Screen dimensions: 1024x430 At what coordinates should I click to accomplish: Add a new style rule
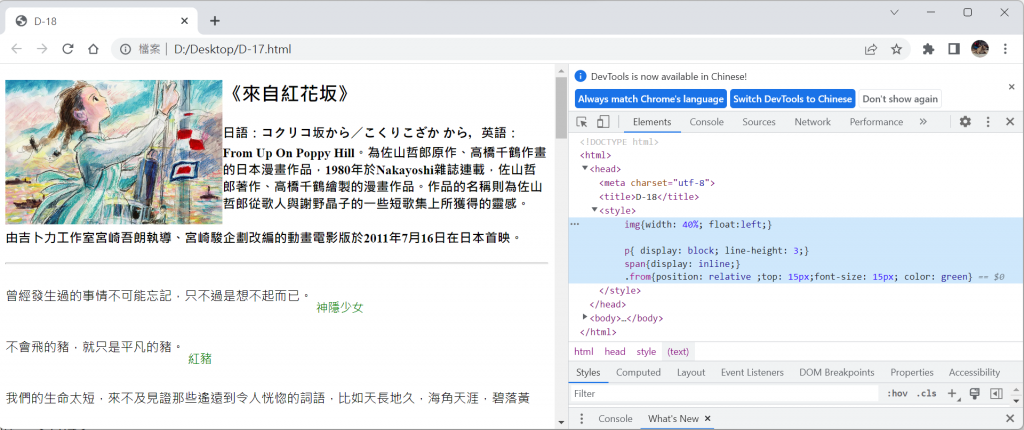(x=953, y=393)
